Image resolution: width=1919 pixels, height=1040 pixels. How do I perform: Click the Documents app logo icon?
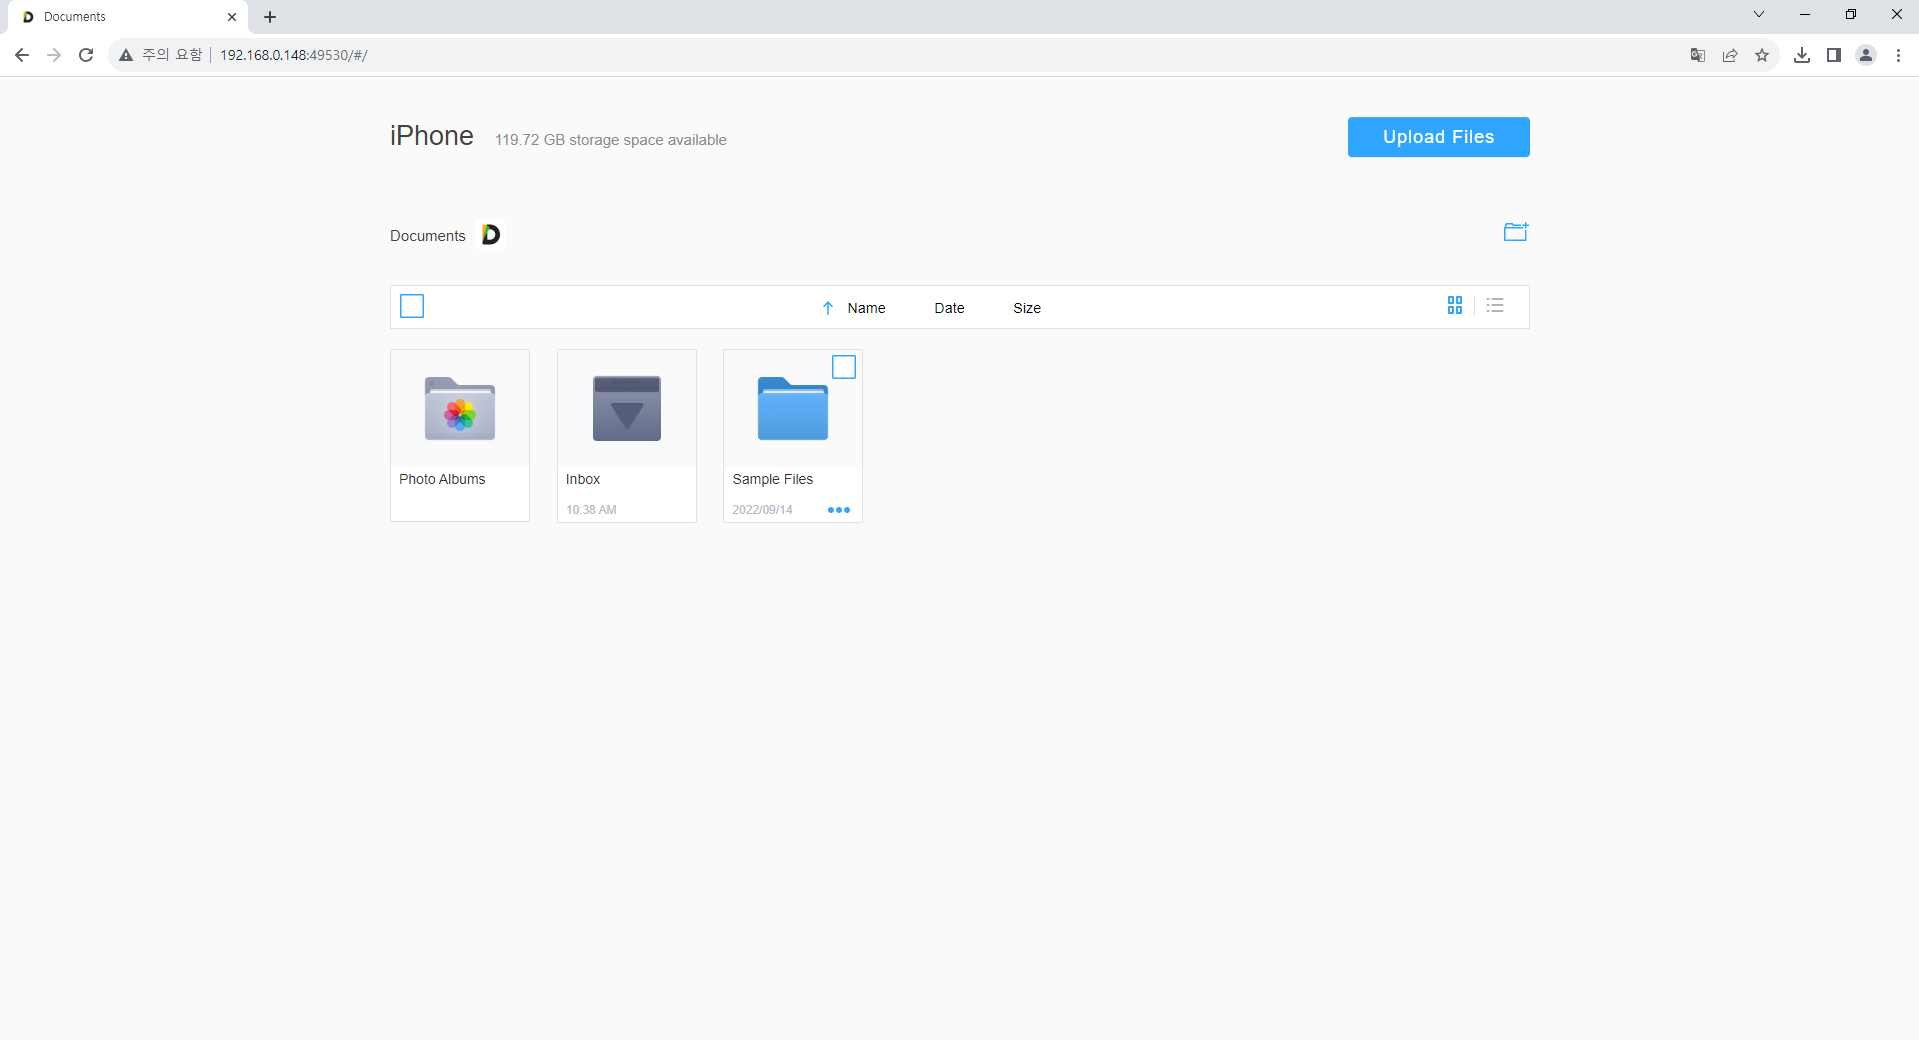pos(491,234)
